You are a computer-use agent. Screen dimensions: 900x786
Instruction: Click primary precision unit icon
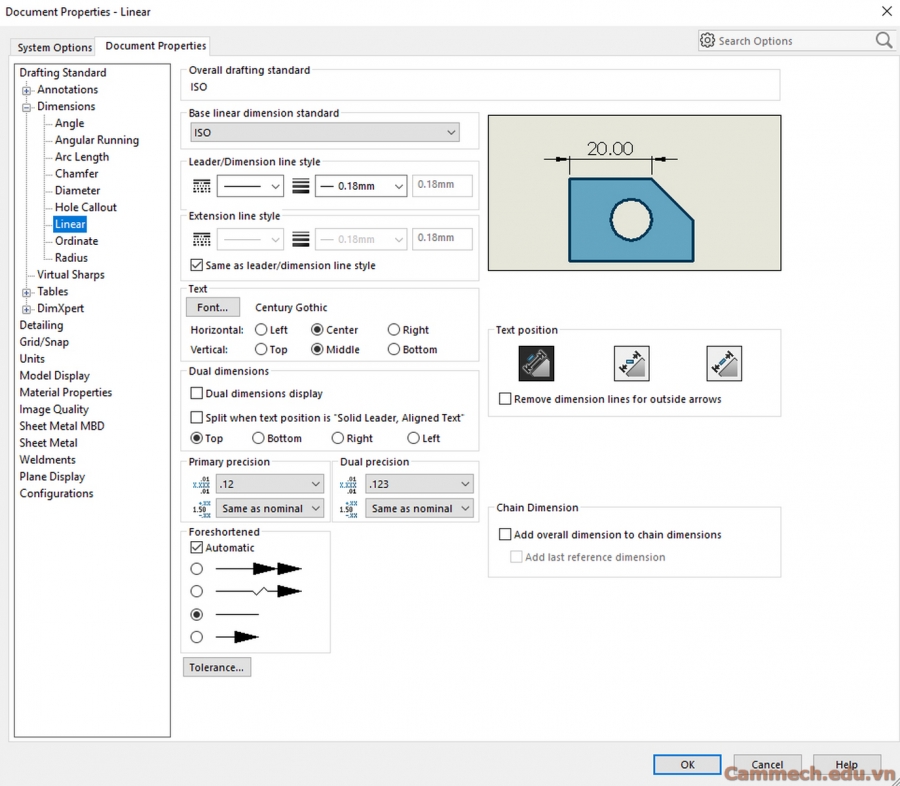[201, 485]
